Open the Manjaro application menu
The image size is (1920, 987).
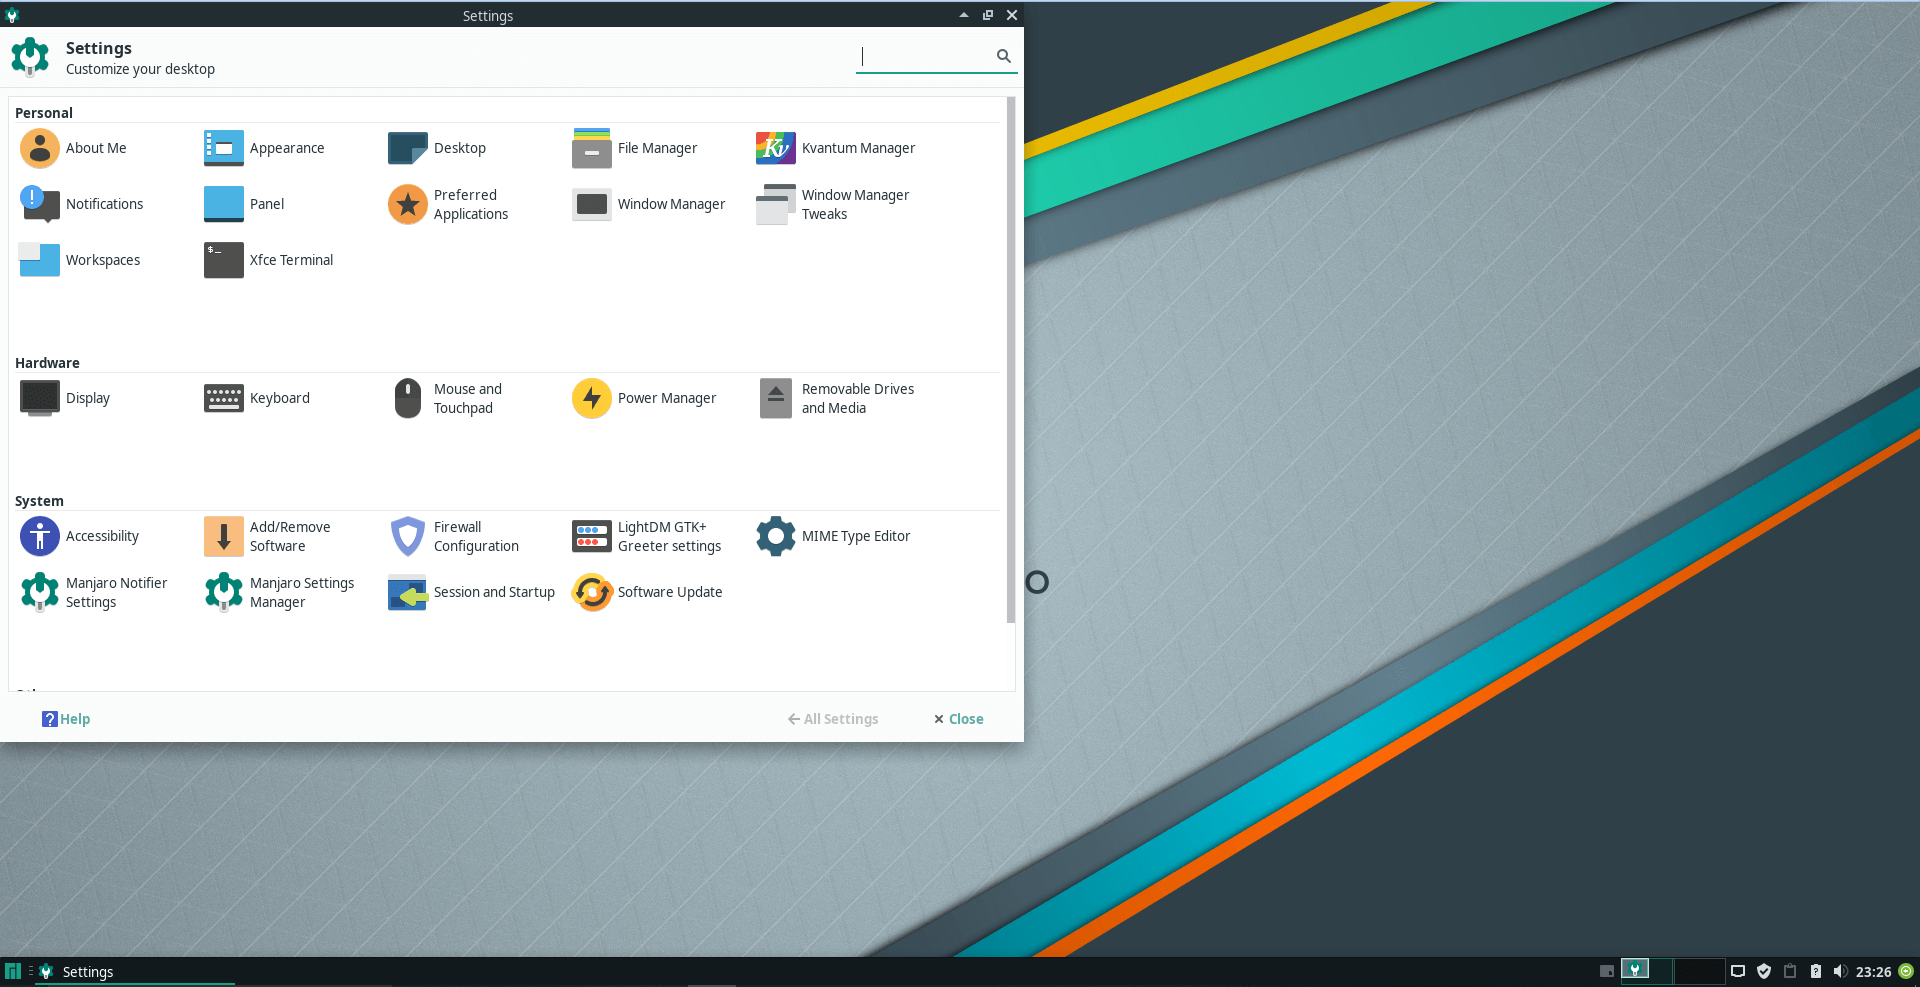click(13, 971)
